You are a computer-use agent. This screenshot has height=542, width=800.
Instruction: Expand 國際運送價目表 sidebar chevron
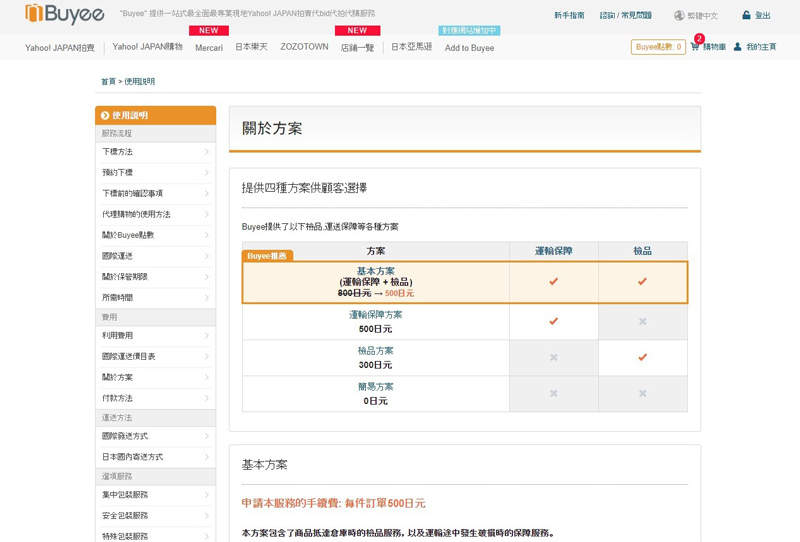[206, 356]
